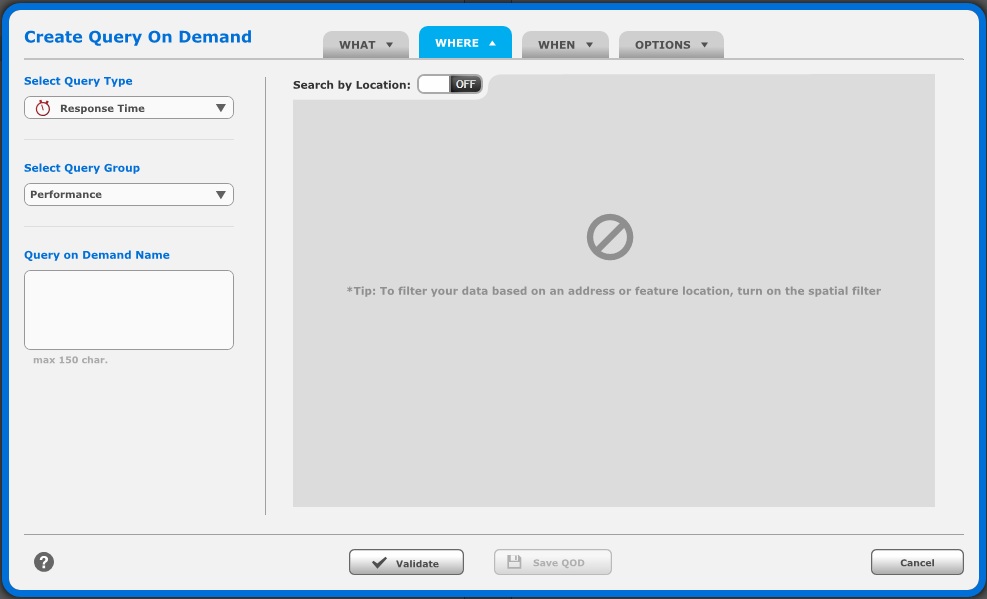Focus the Query on Demand Name field
987x599 pixels.
(129, 310)
